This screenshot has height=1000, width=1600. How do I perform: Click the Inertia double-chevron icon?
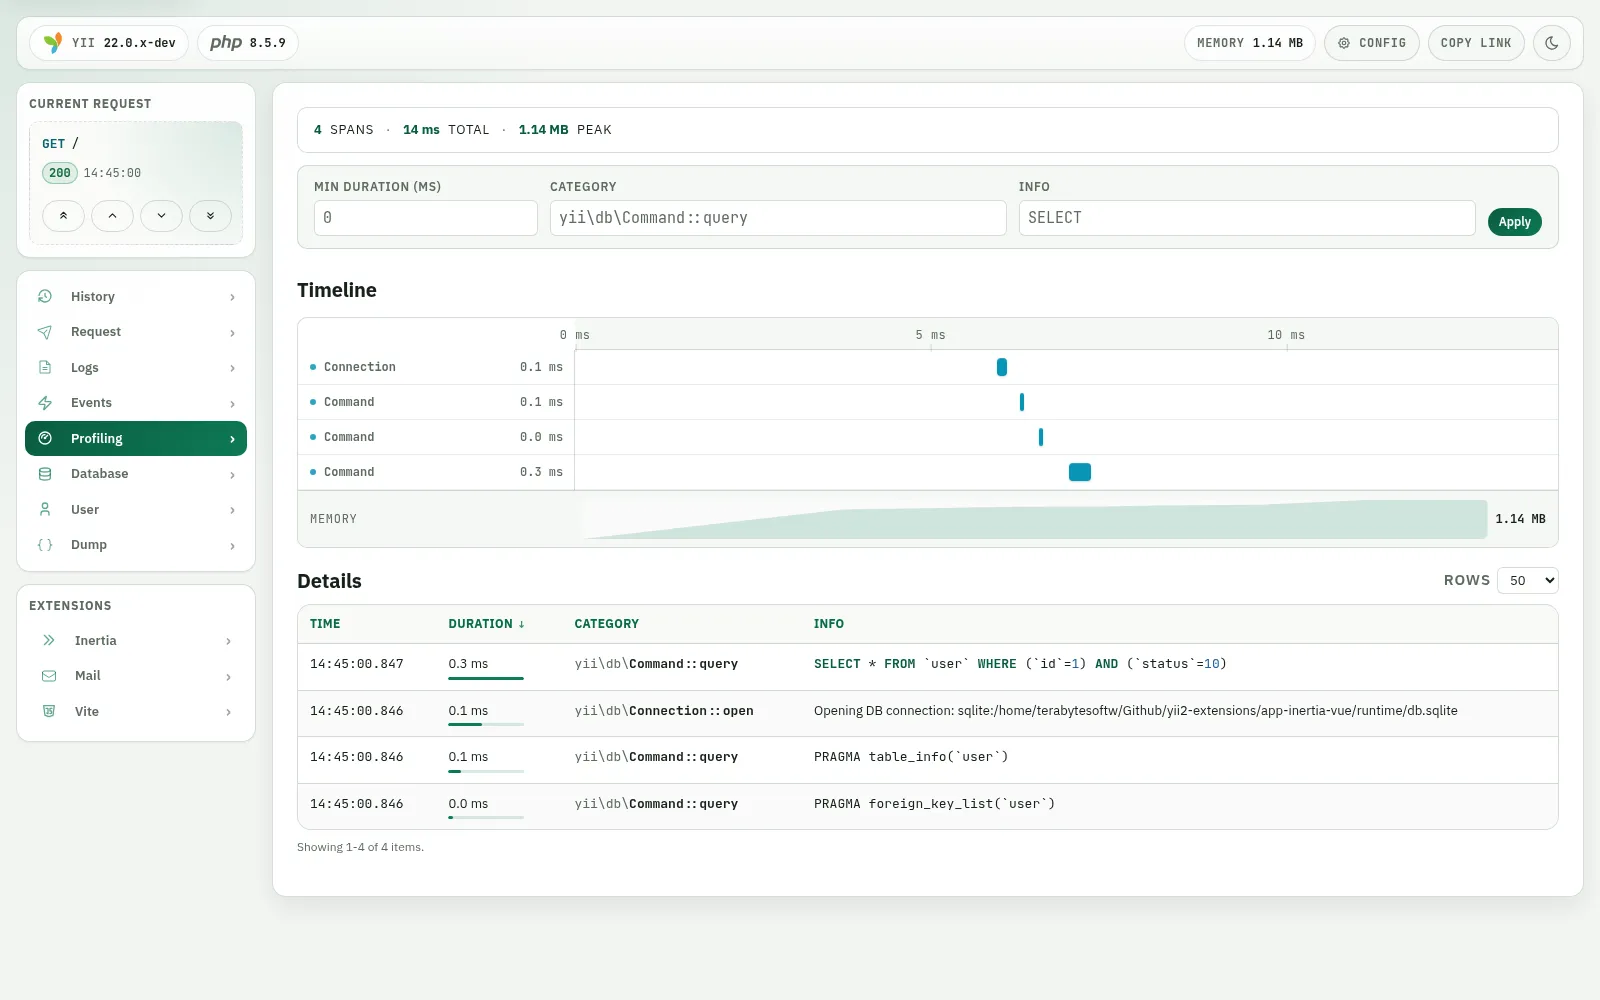pyautogui.click(x=49, y=640)
